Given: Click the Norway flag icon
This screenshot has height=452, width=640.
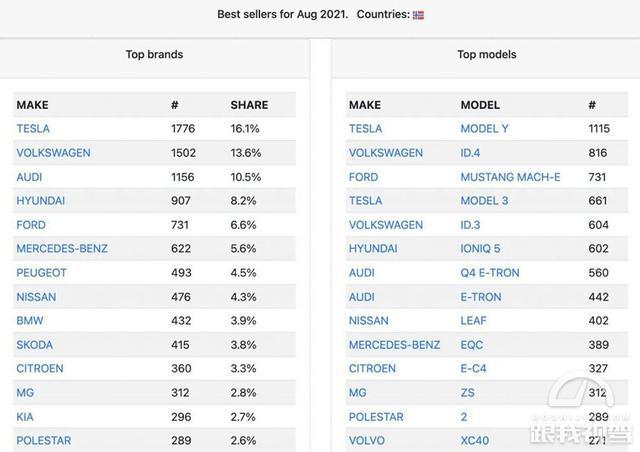Looking at the screenshot, I should click(419, 15).
